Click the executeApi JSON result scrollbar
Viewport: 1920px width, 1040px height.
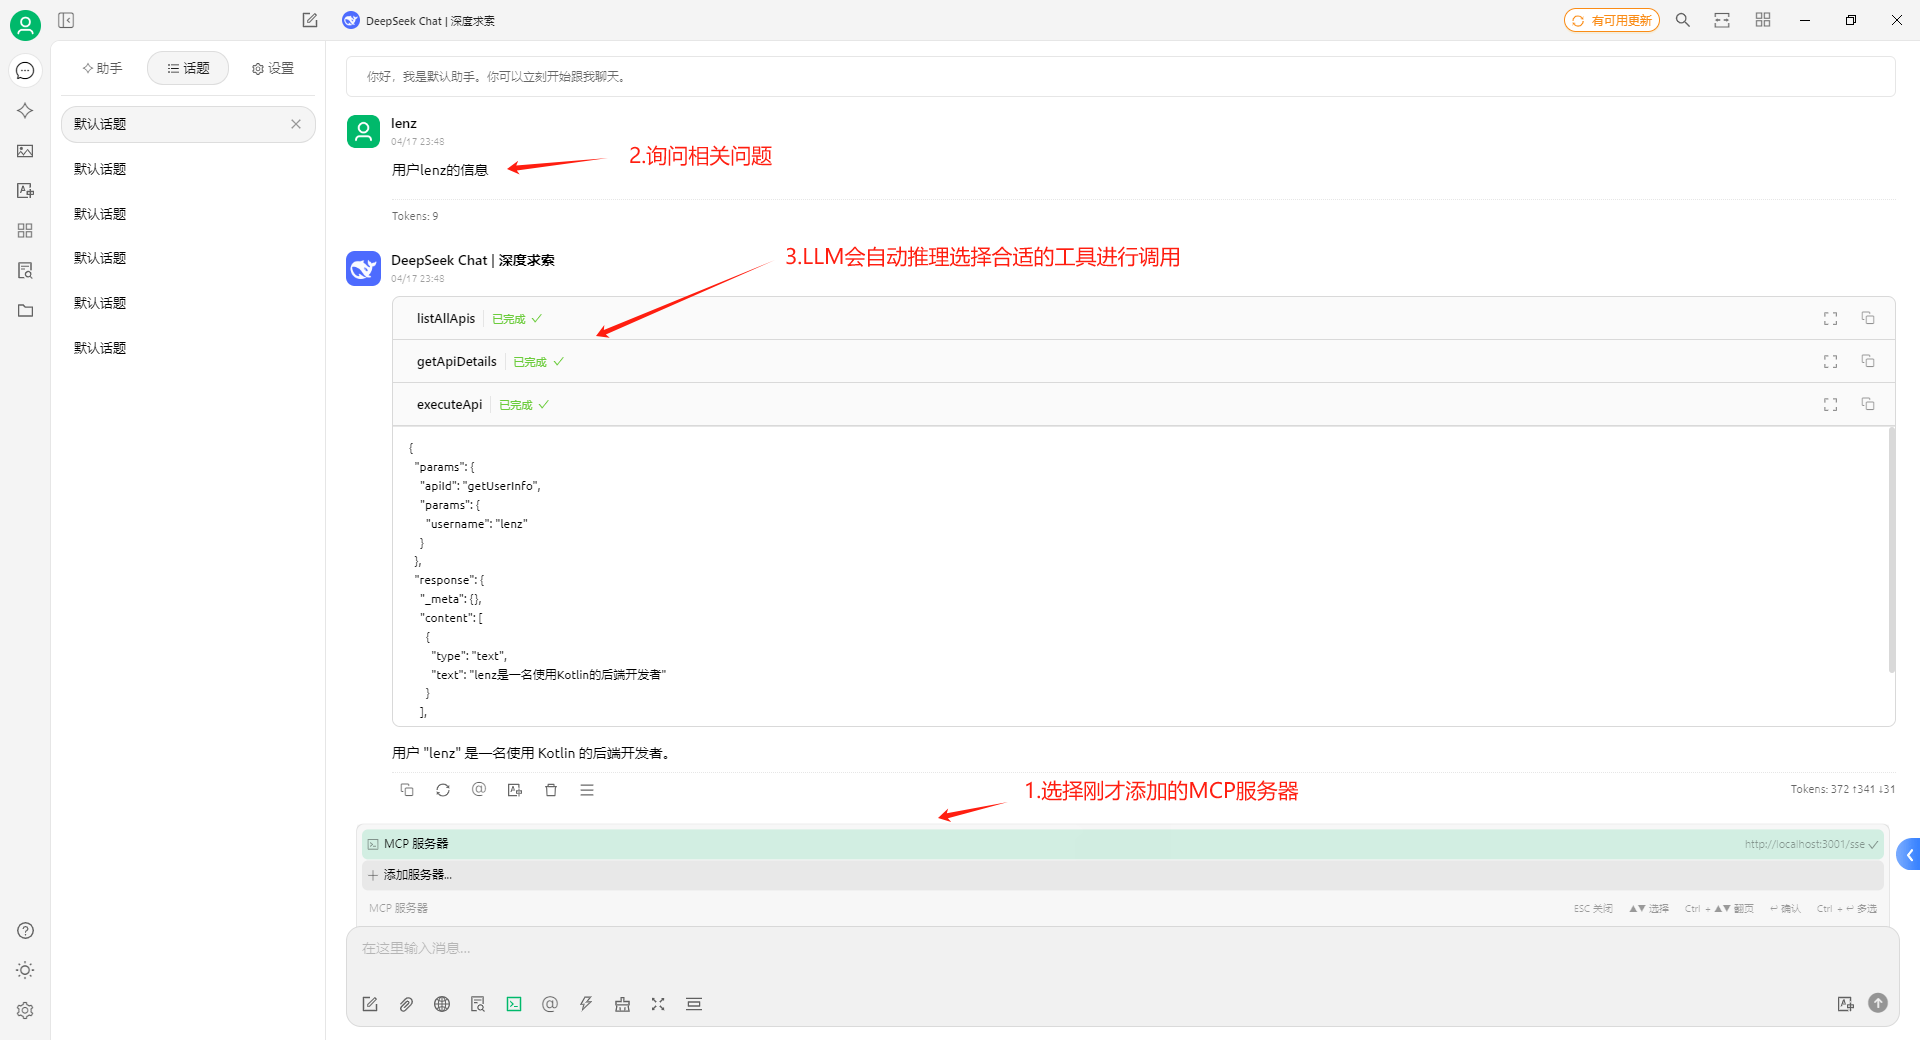click(x=1891, y=550)
